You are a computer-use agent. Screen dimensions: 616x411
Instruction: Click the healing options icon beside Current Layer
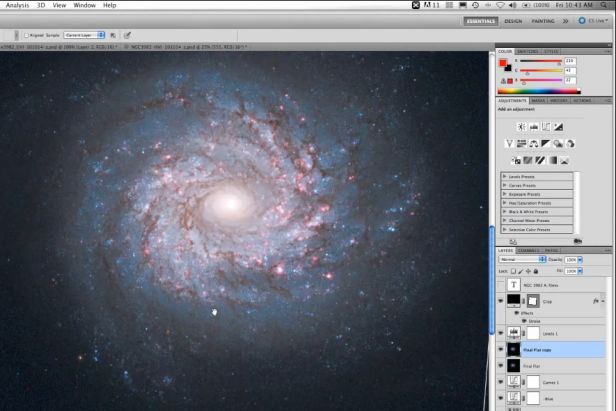point(113,35)
